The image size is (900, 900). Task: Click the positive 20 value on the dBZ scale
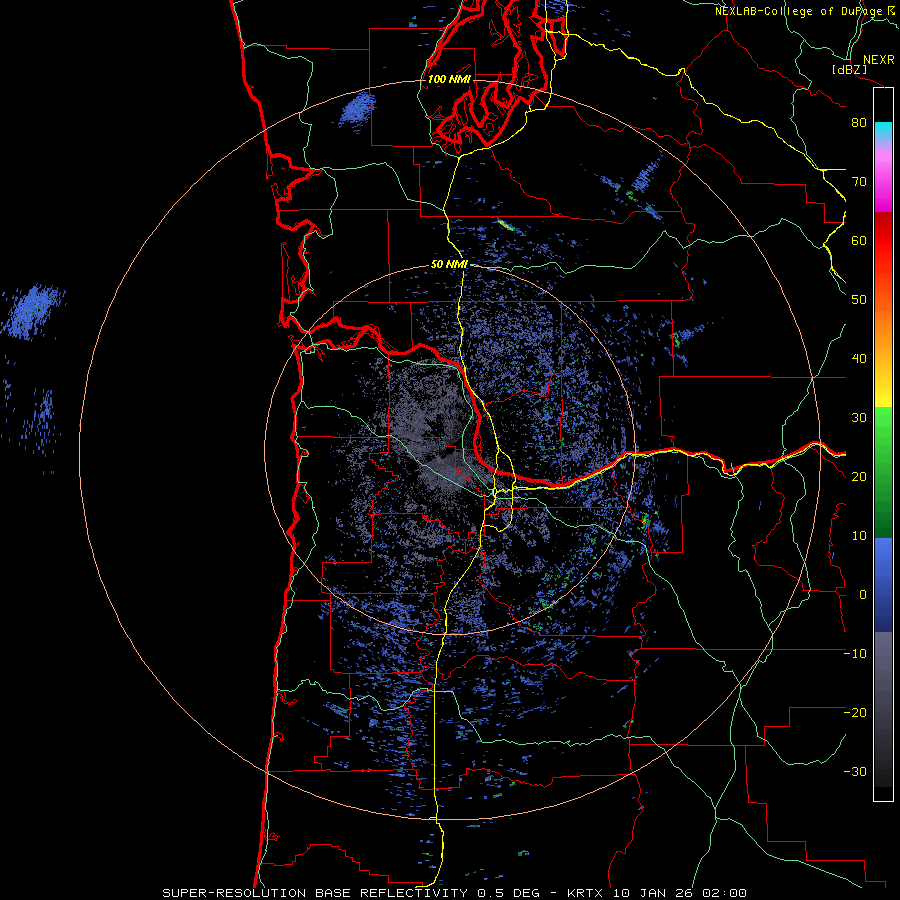point(859,477)
